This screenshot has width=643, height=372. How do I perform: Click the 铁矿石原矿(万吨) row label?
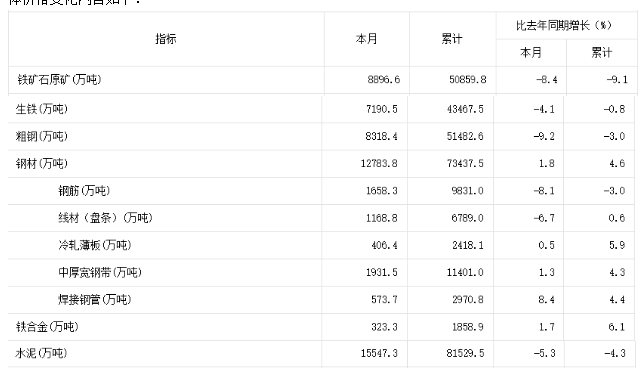coord(59,79)
